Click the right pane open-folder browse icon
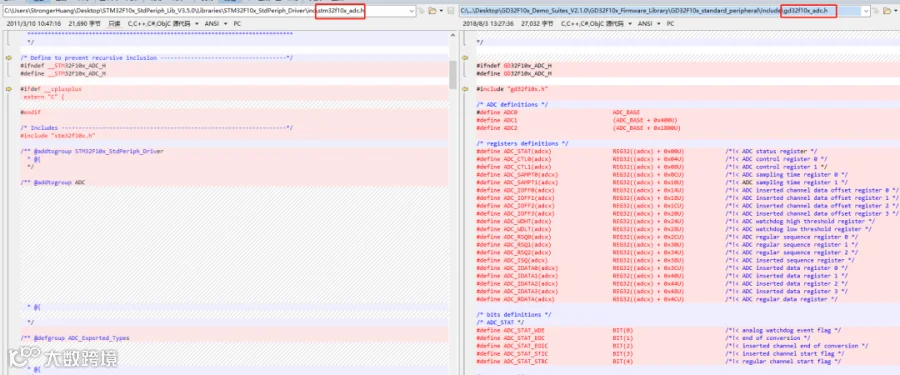 click(x=888, y=11)
